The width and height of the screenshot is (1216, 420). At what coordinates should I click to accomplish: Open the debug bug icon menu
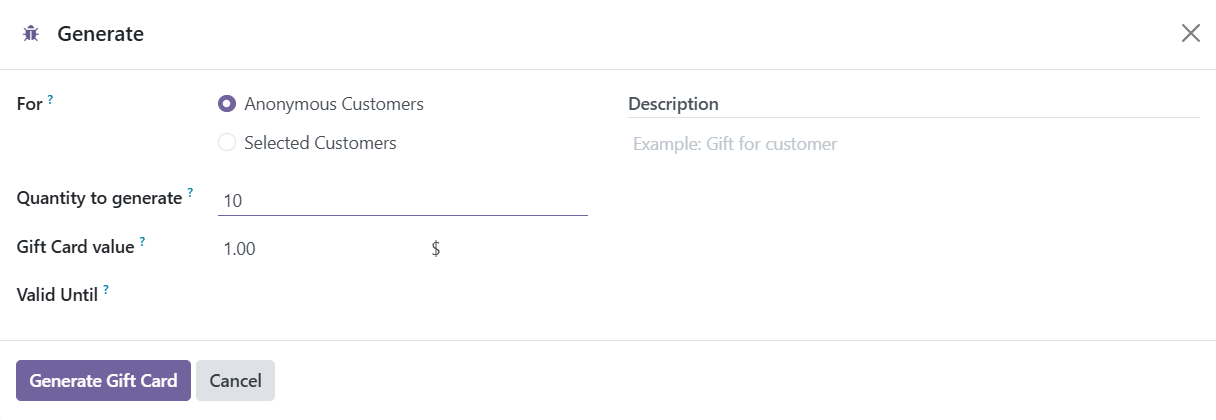click(x=31, y=34)
